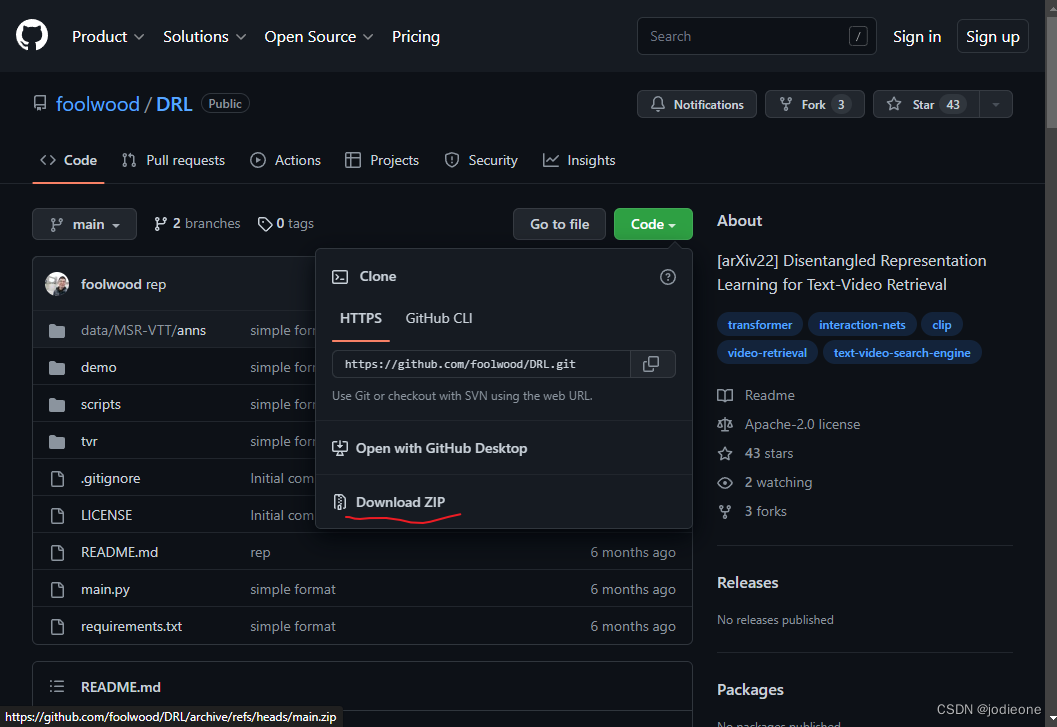Viewport: 1057px width, 727px height.
Task: Click the Fork button
Action: click(814, 104)
